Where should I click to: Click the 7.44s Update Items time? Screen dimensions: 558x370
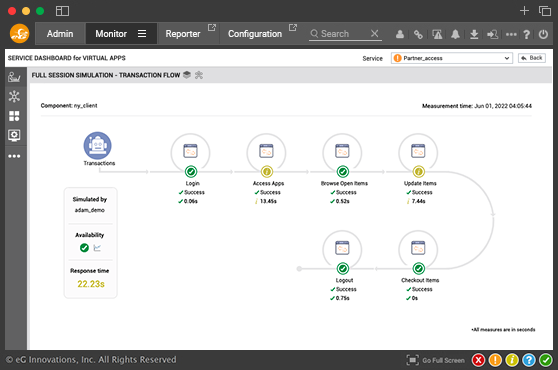[418, 201]
